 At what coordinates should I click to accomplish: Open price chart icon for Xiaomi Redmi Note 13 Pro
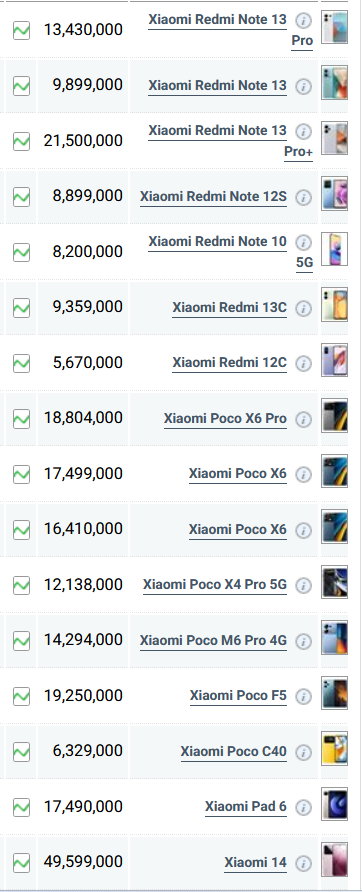pos(22,30)
